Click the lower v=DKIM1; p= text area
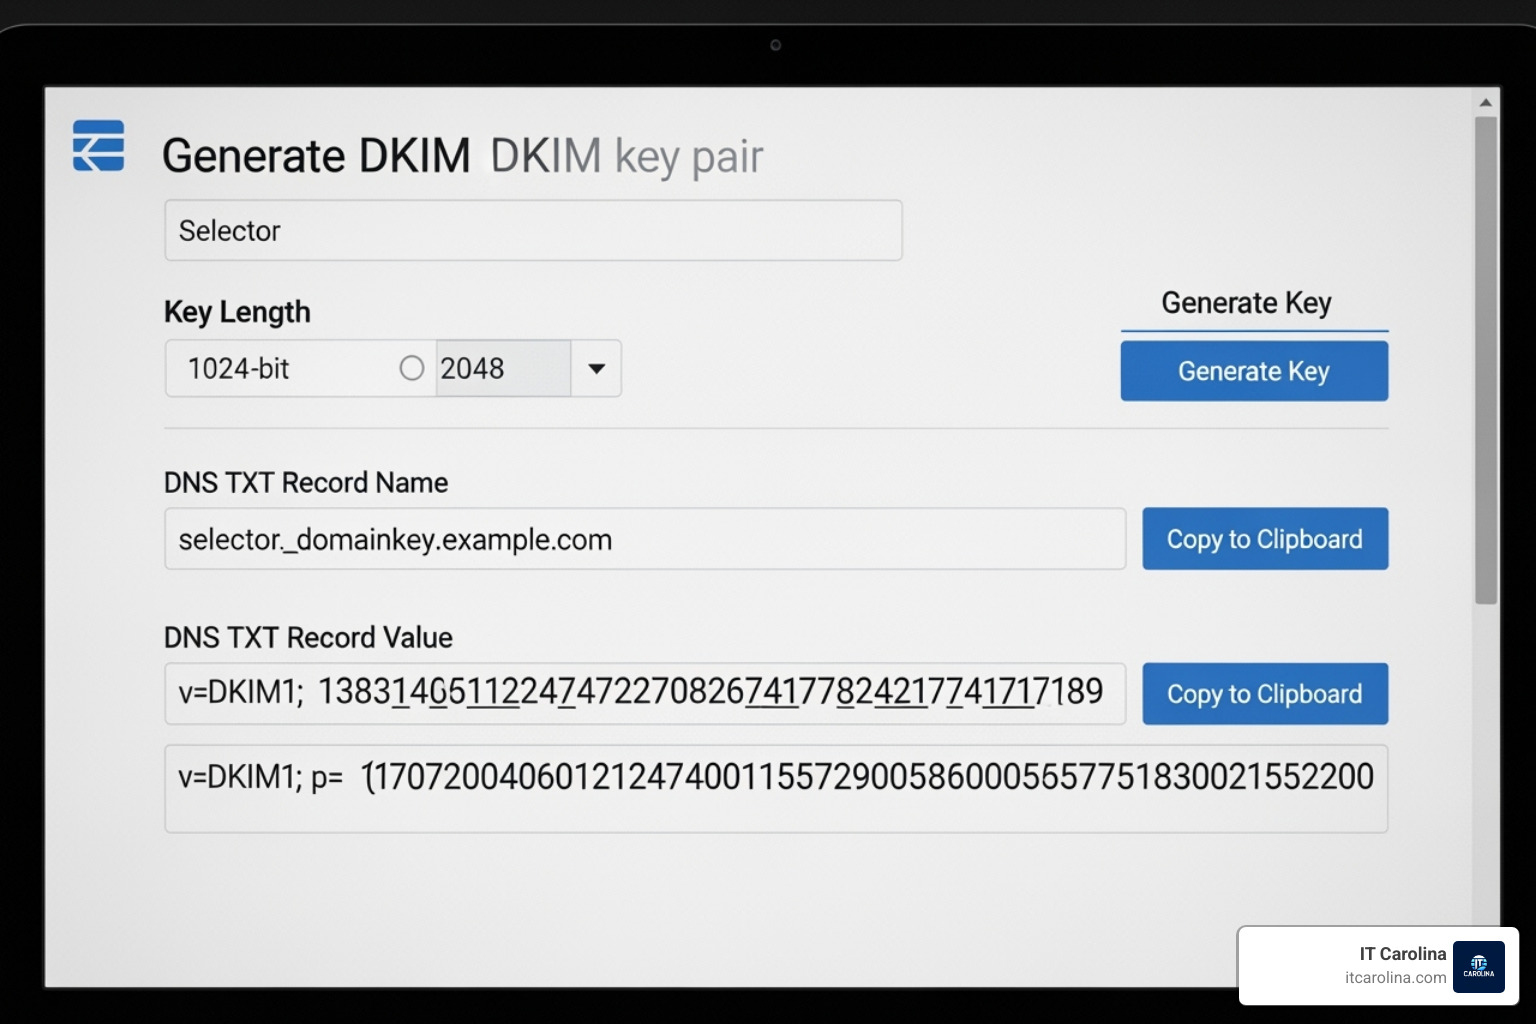 tap(775, 788)
